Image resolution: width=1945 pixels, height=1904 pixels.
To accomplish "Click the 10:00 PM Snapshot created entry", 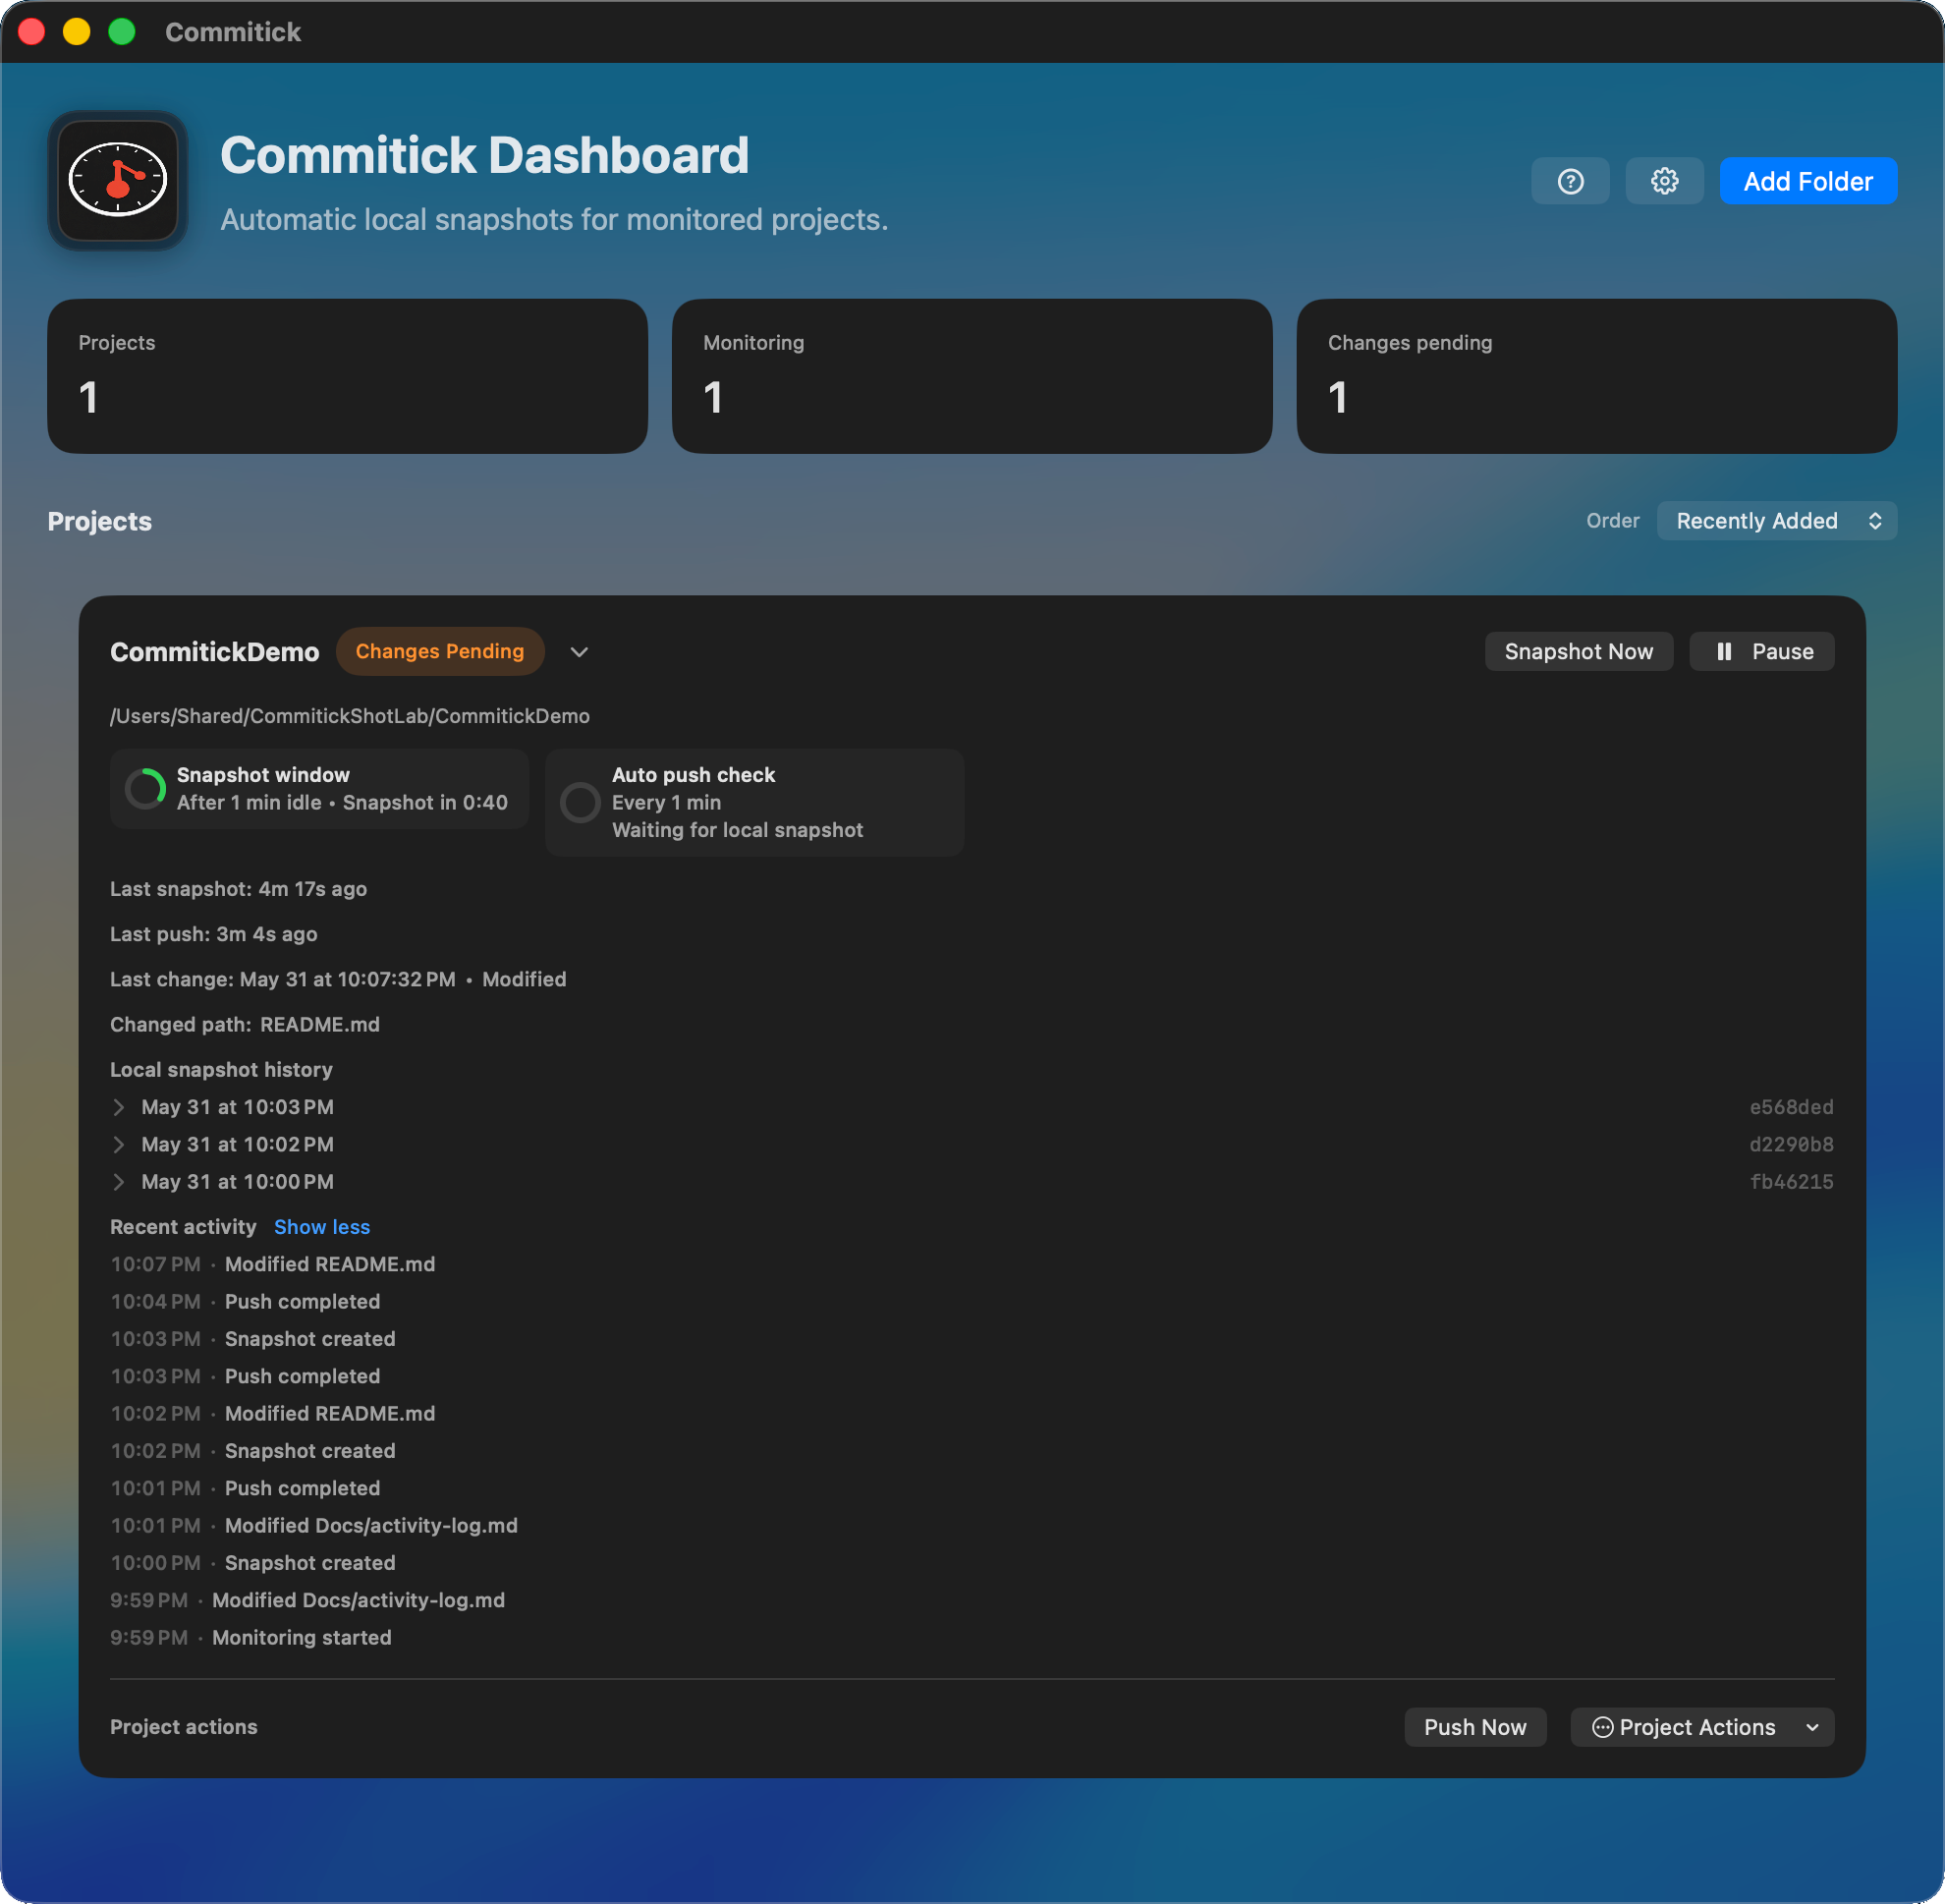I will (253, 1563).
